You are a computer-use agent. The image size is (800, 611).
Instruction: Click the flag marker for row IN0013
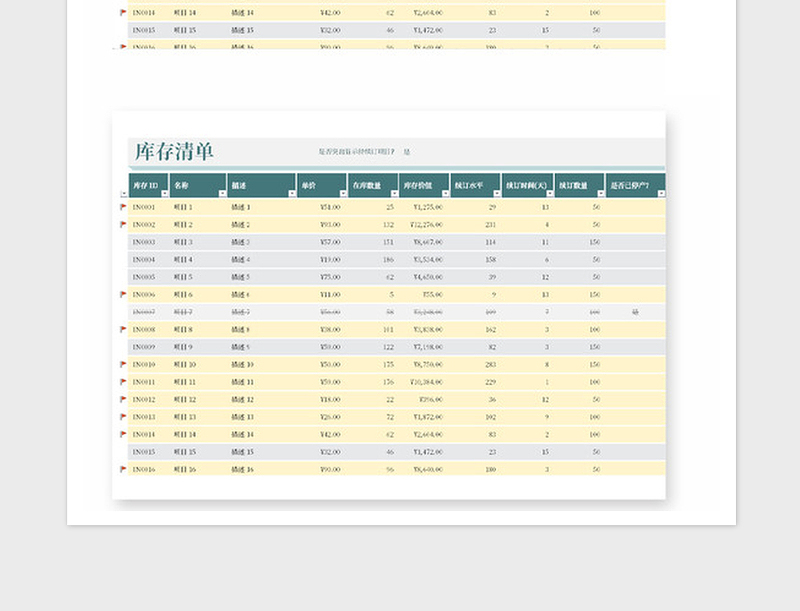(124, 417)
